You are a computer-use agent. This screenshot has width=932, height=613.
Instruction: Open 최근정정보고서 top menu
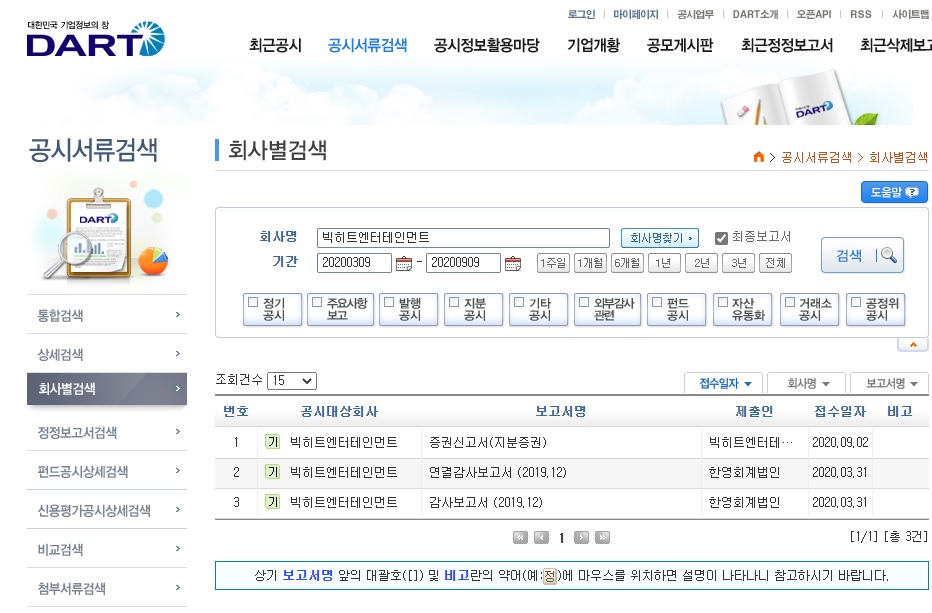[x=787, y=45]
